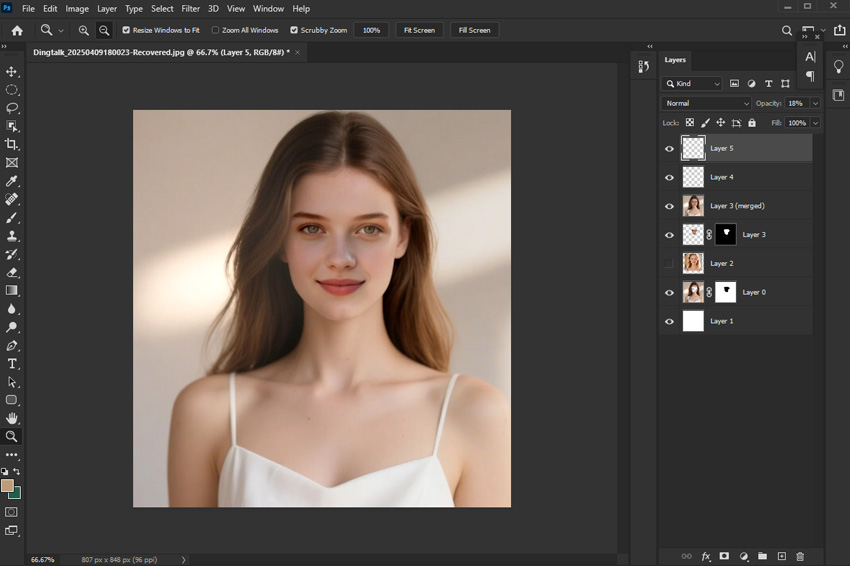Click the foreground color swatch
The image size is (850, 566).
coord(7,485)
